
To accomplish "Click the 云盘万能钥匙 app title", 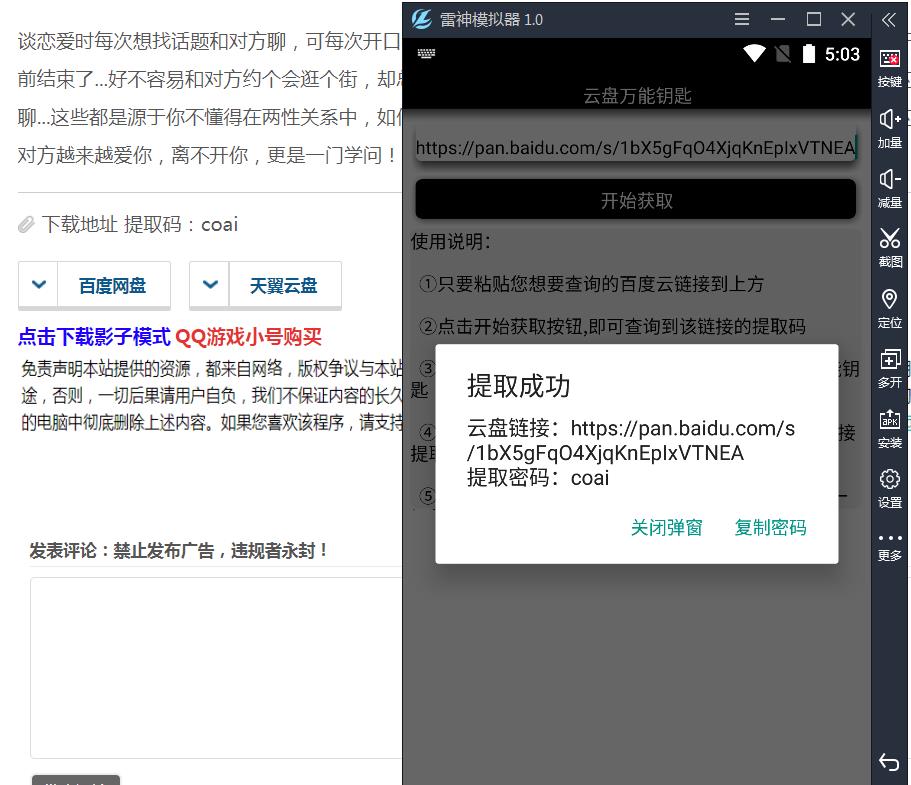I will coord(637,96).
